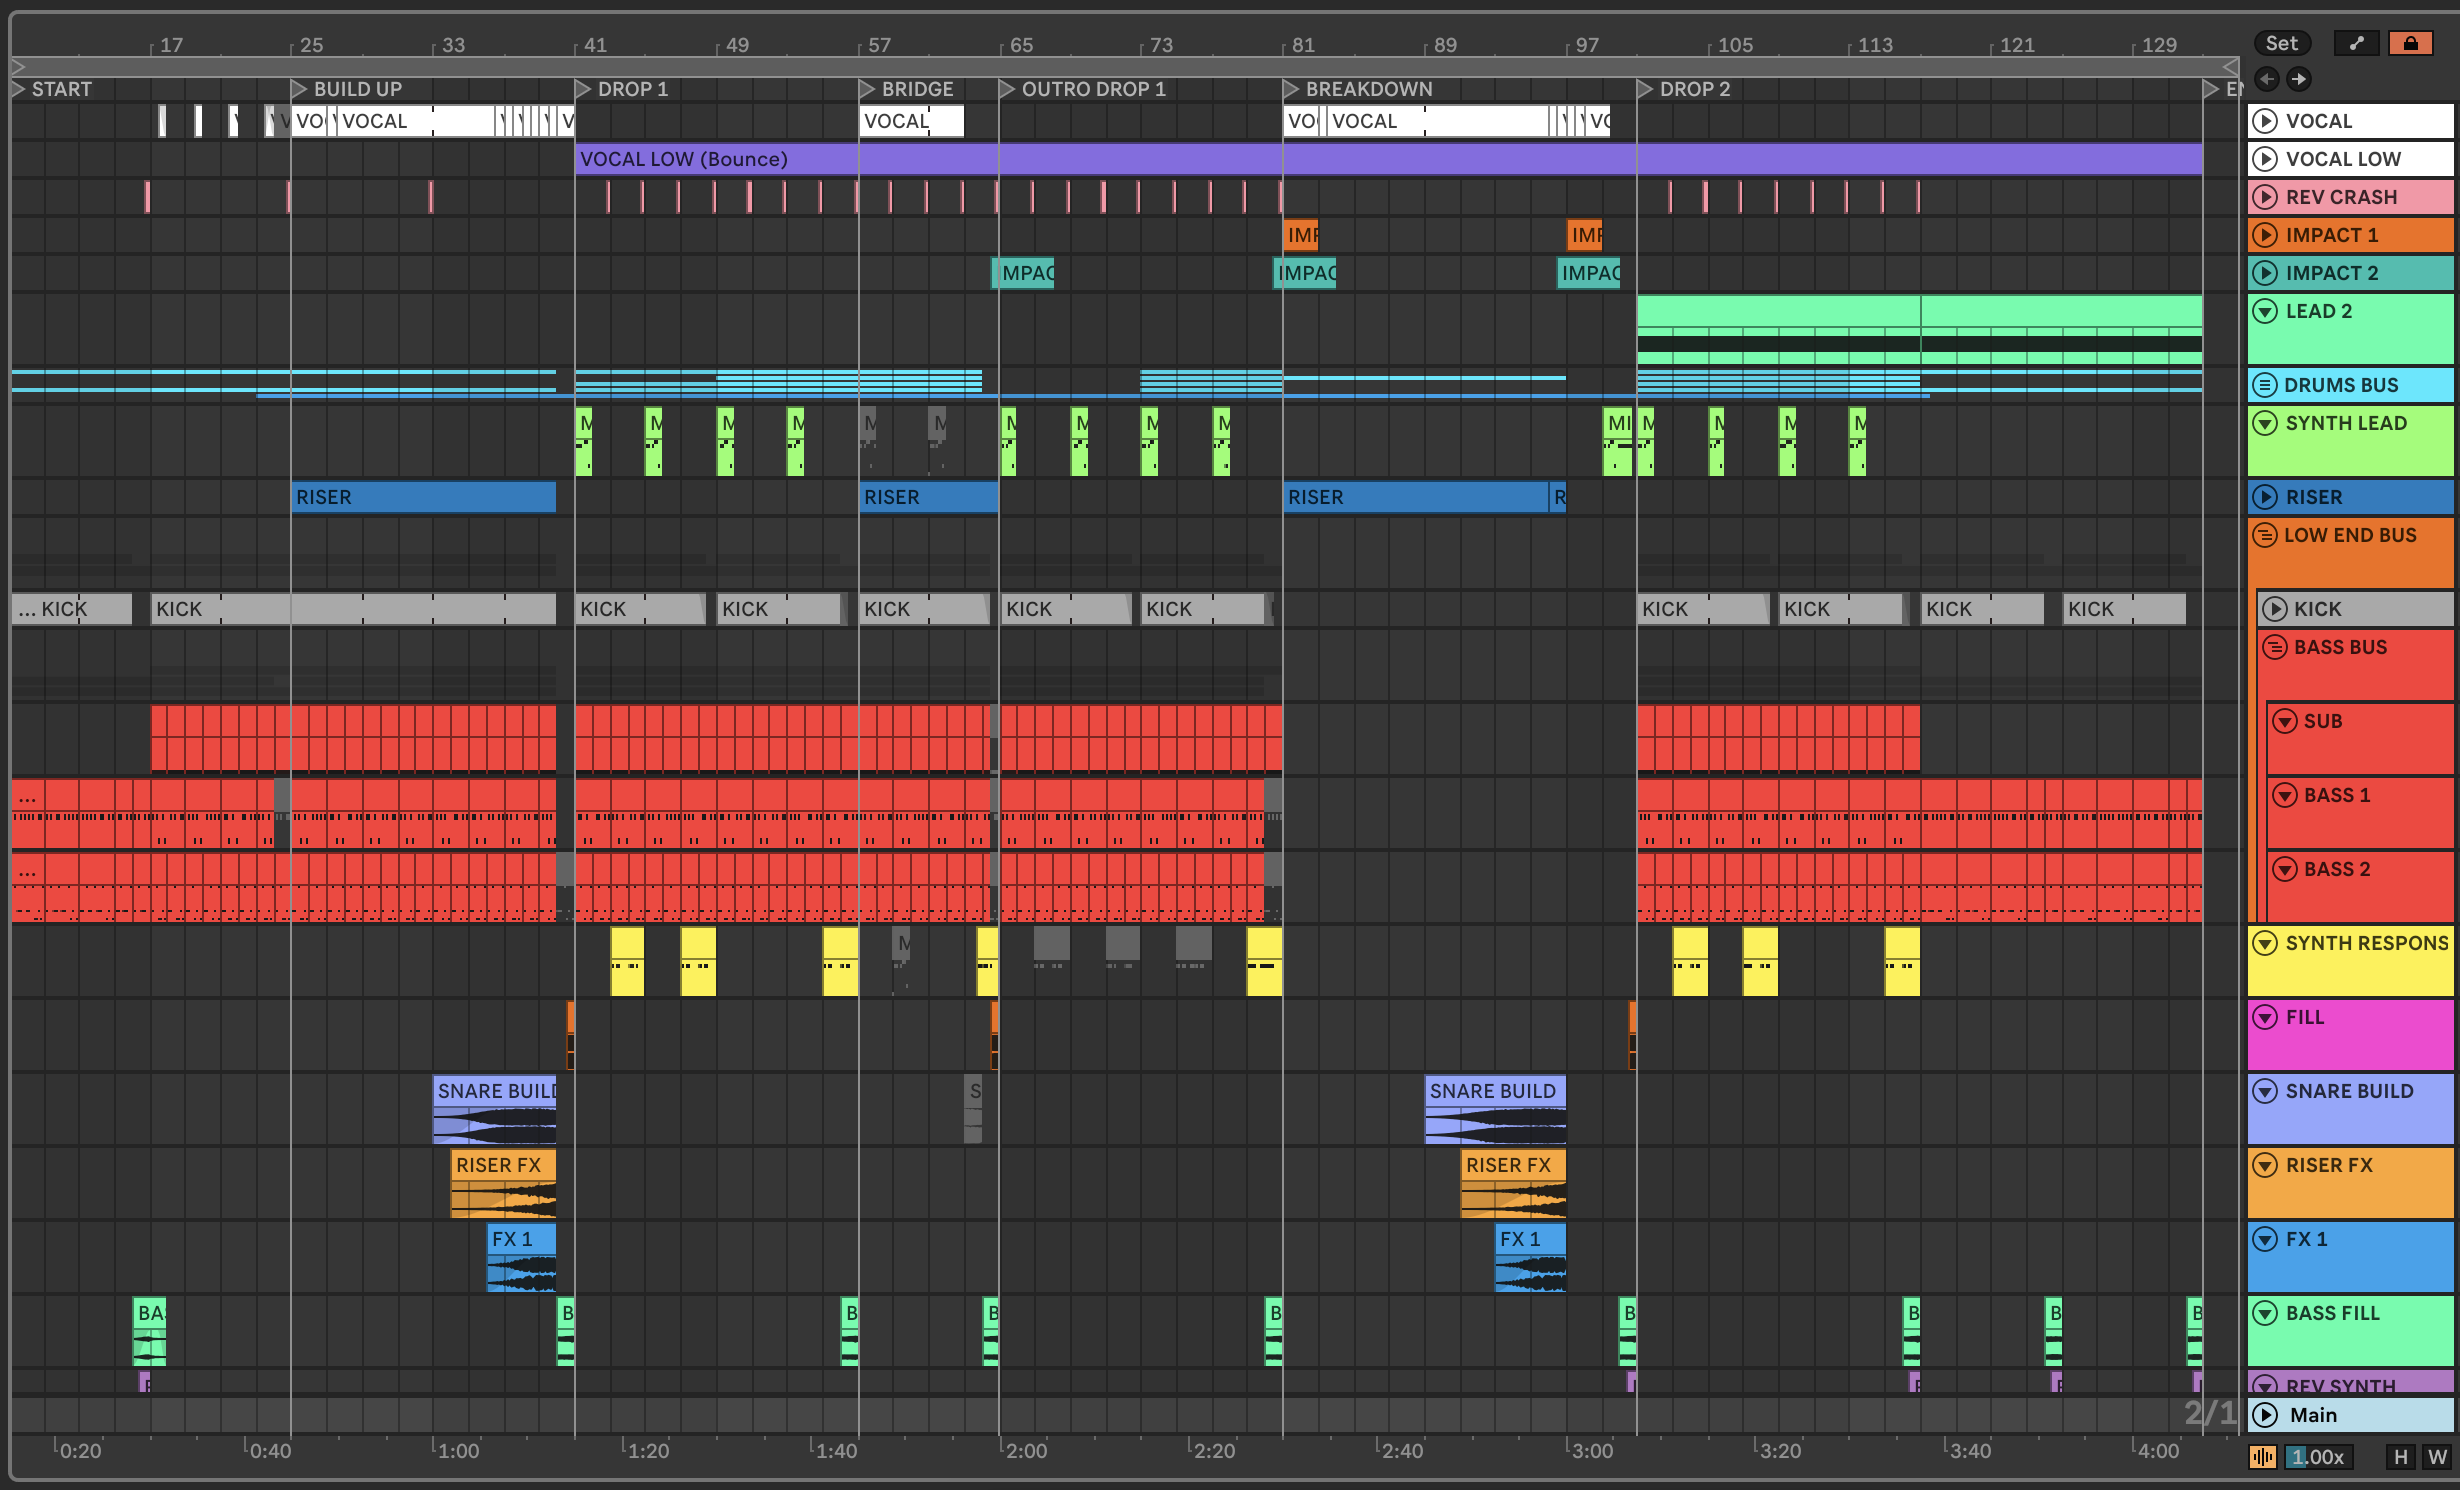
Task: Click the LOW END BUS group icon
Action: [2264, 535]
